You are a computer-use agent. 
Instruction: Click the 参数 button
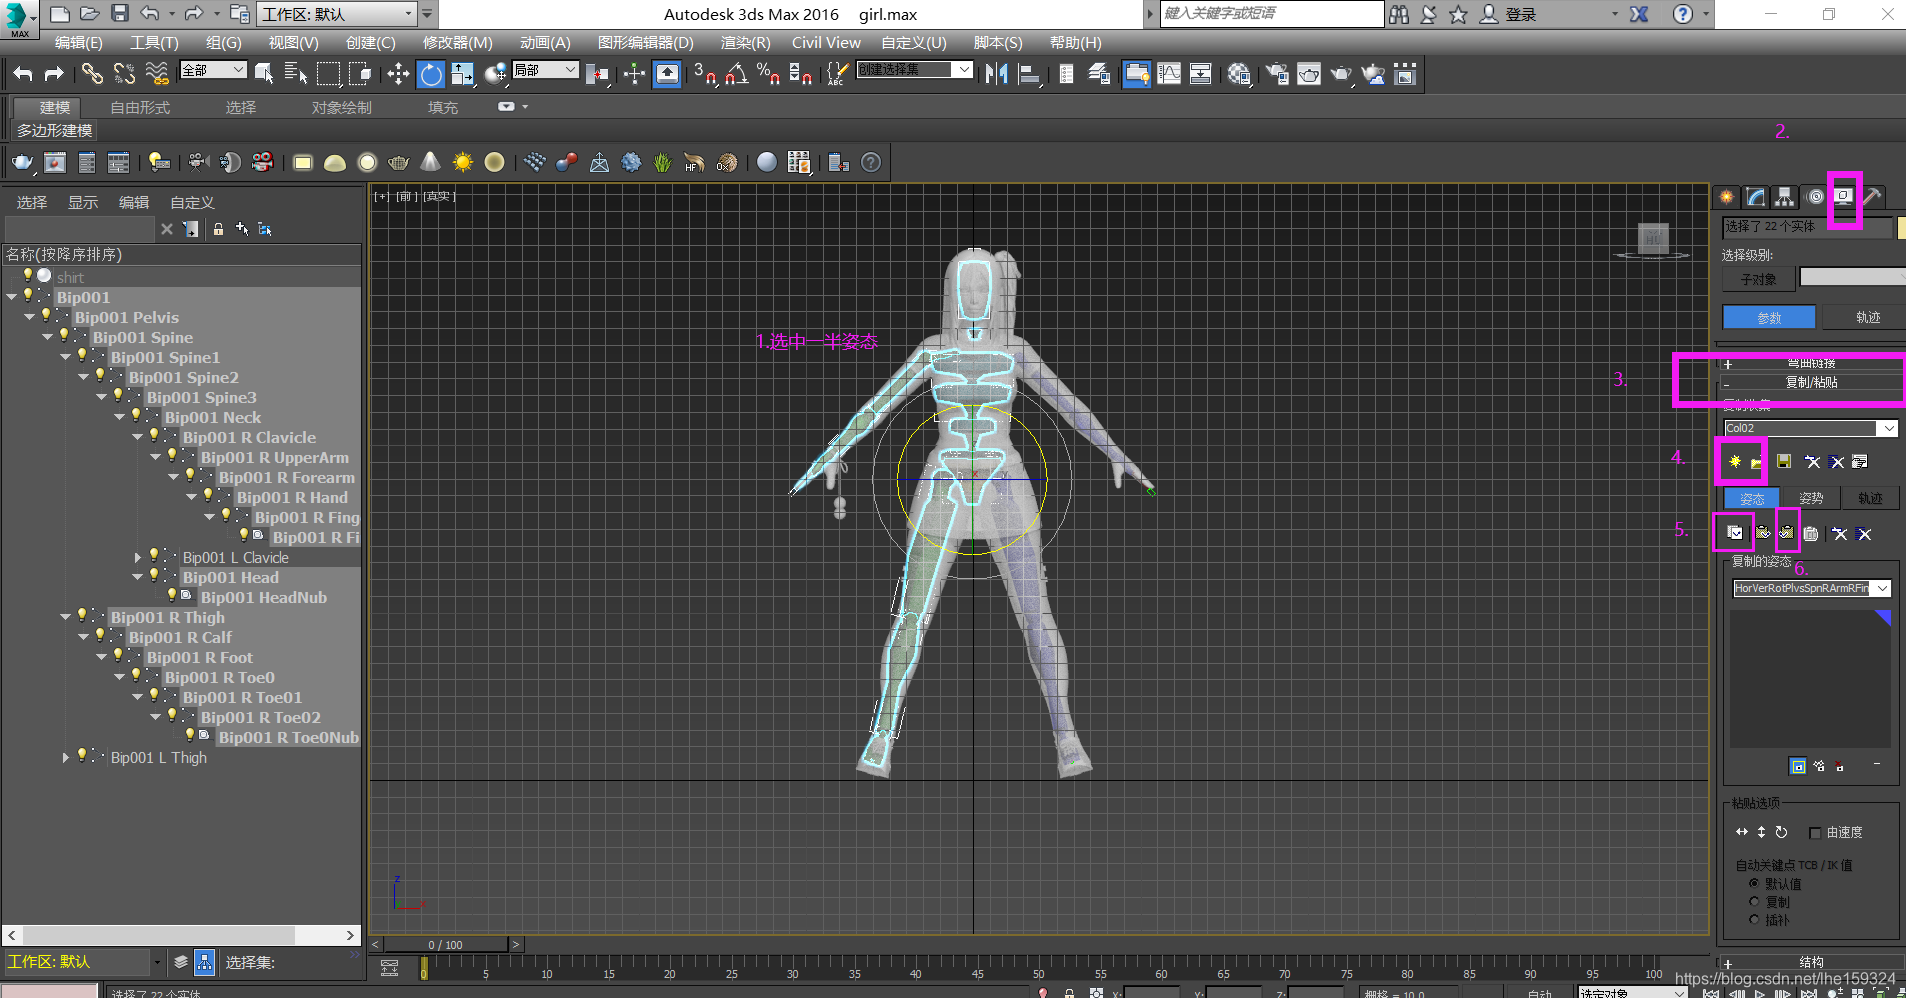pyautogui.click(x=1768, y=317)
